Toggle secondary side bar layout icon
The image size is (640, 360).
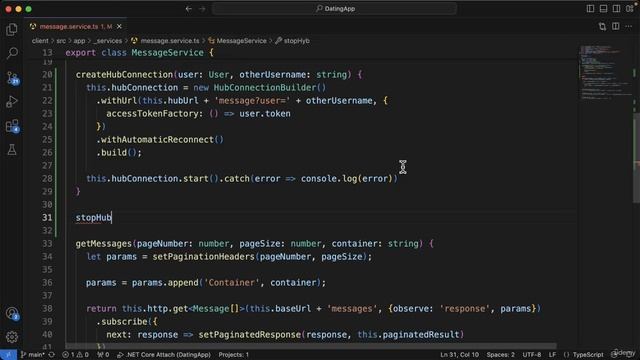[x=616, y=9]
